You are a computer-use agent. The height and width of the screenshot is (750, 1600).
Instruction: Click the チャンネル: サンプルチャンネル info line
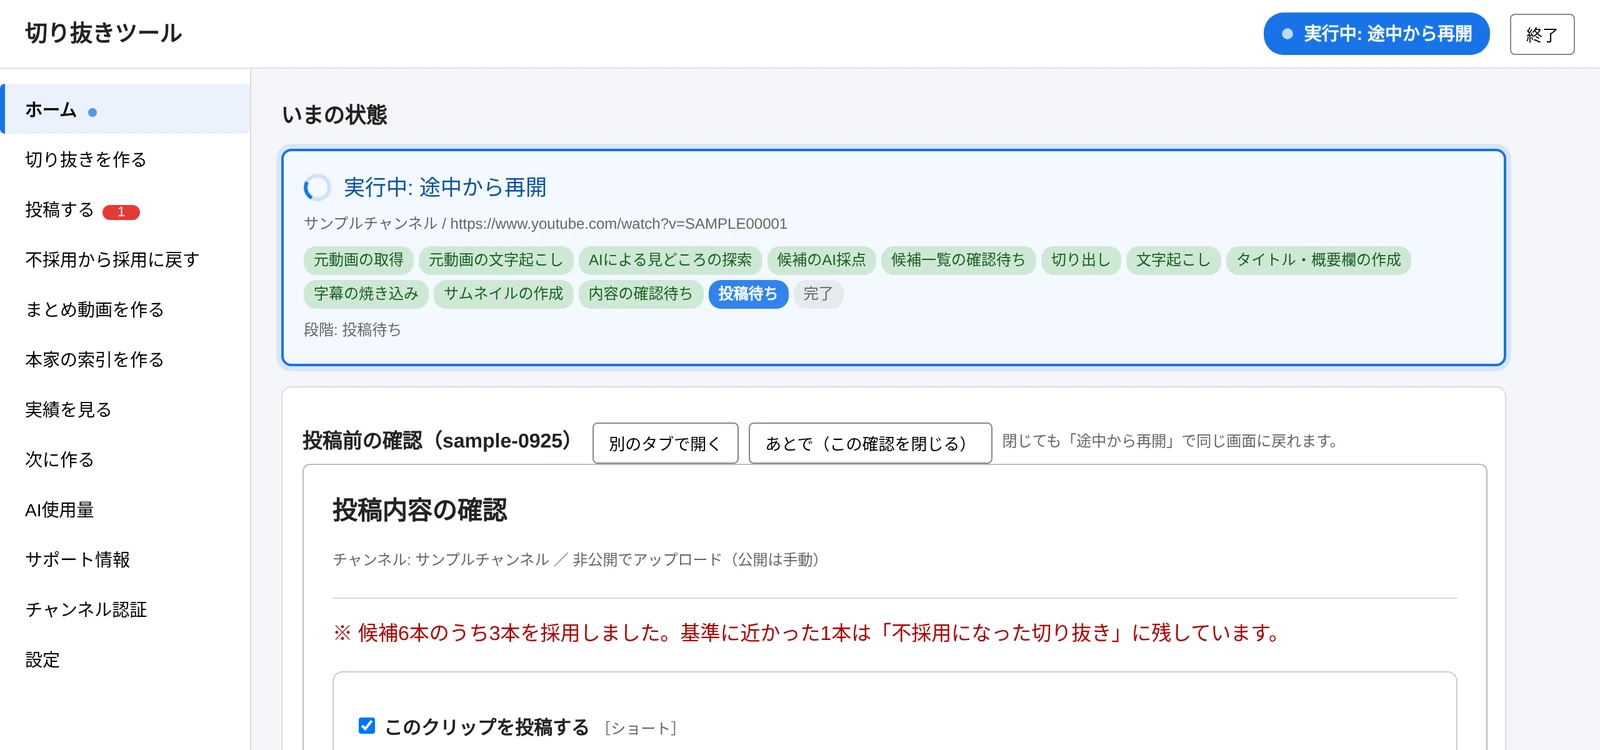[x=576, y=560]
